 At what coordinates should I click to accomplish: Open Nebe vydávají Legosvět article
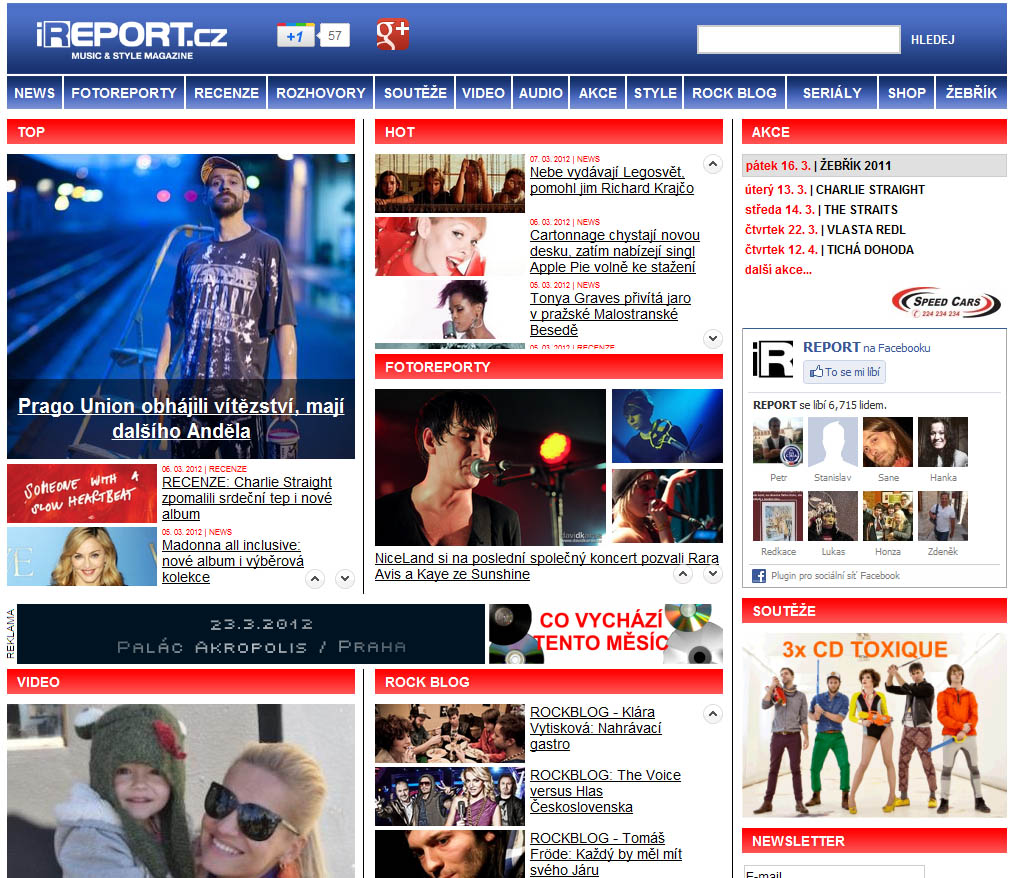coord(612,180)
